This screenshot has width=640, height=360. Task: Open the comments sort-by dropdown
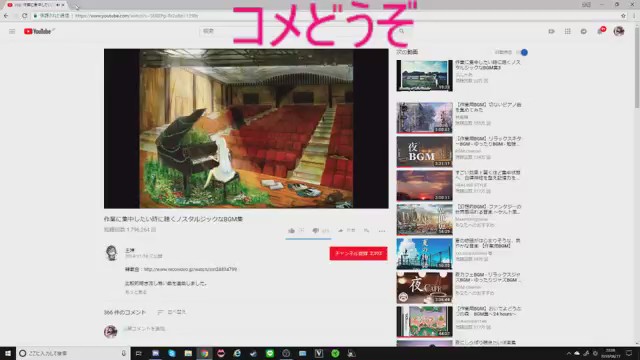[x=171, y=312]
